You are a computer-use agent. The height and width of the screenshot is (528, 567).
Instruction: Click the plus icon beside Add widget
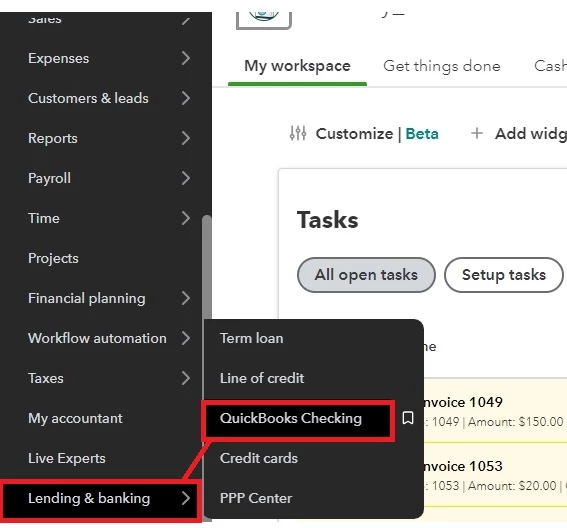[x=477, y=133]
